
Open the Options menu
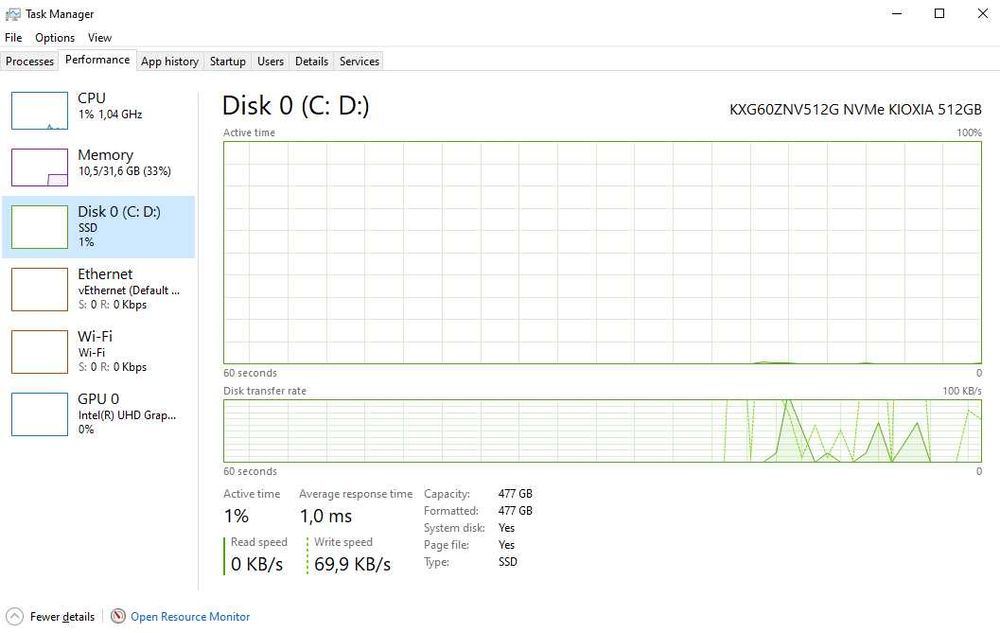pyautogui.click(x=55, y=38)
